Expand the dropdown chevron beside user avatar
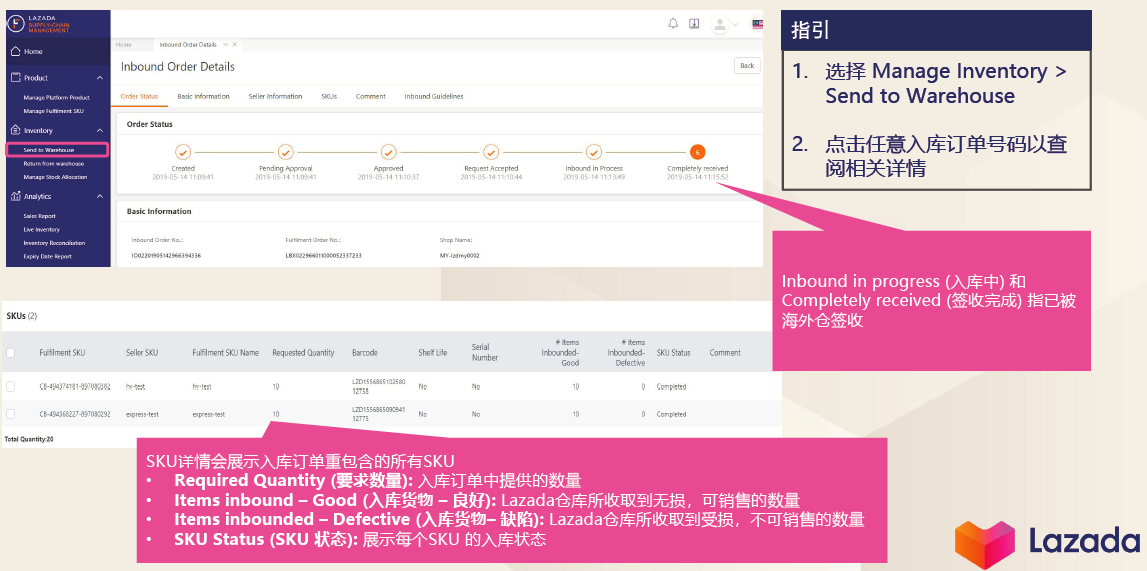Image resolution: width=1147 pixels, height=571 pixels. (735, 24)
